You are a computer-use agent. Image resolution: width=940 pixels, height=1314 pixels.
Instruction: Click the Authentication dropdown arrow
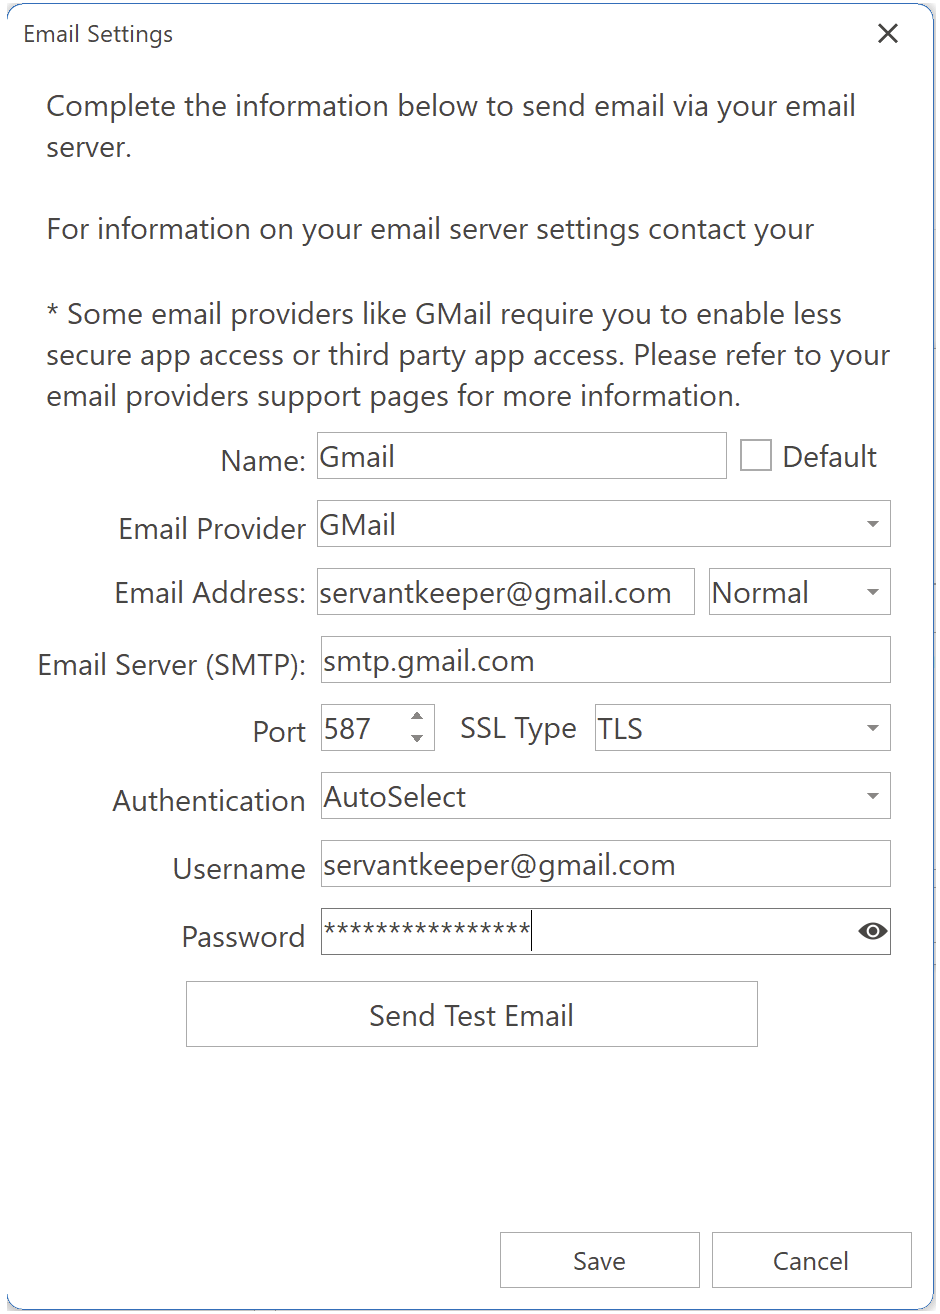tap(872, 796)
